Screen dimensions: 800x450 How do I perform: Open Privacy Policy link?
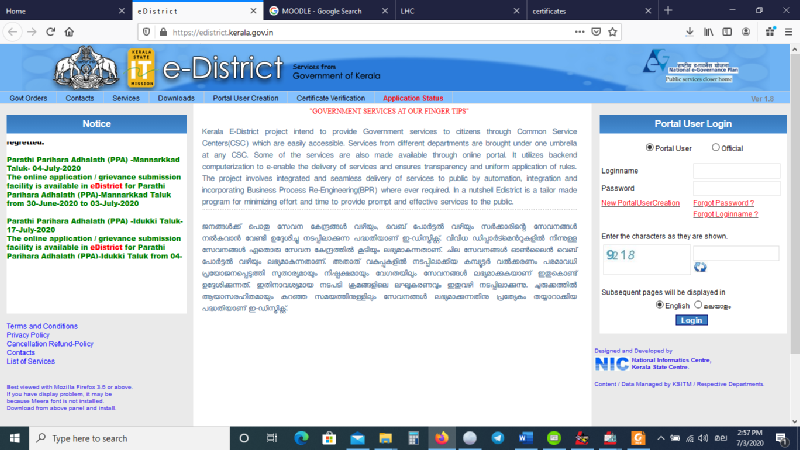tap(28, 335)
